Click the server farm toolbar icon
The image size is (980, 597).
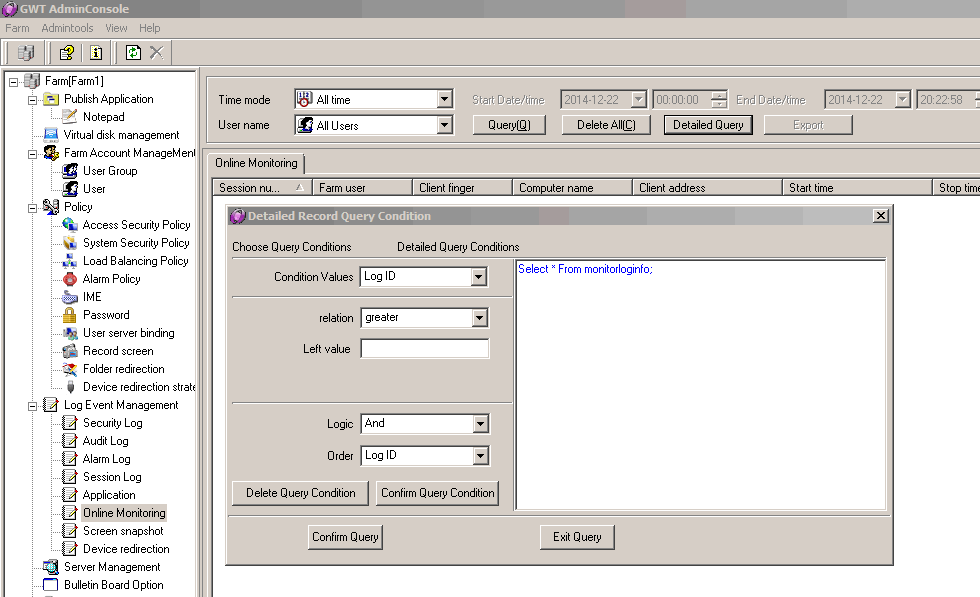coord(26,53)
